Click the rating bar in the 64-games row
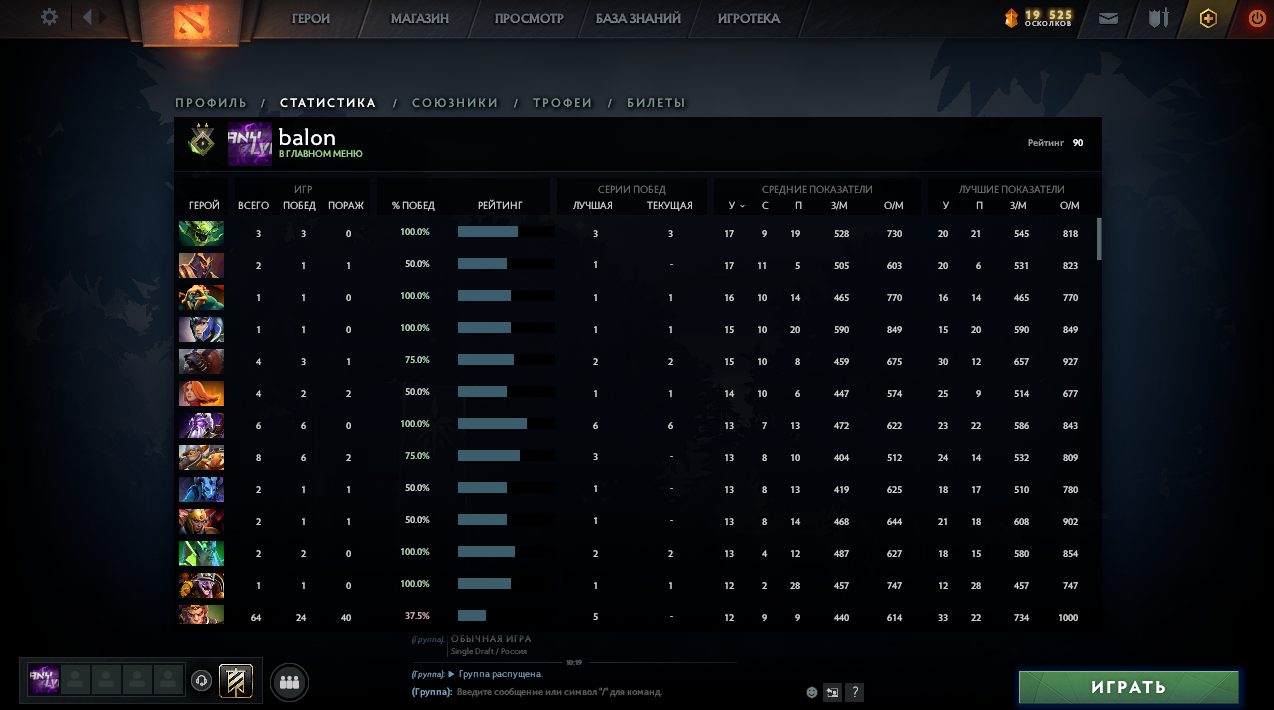1274x710 pixels. point(506,616)
